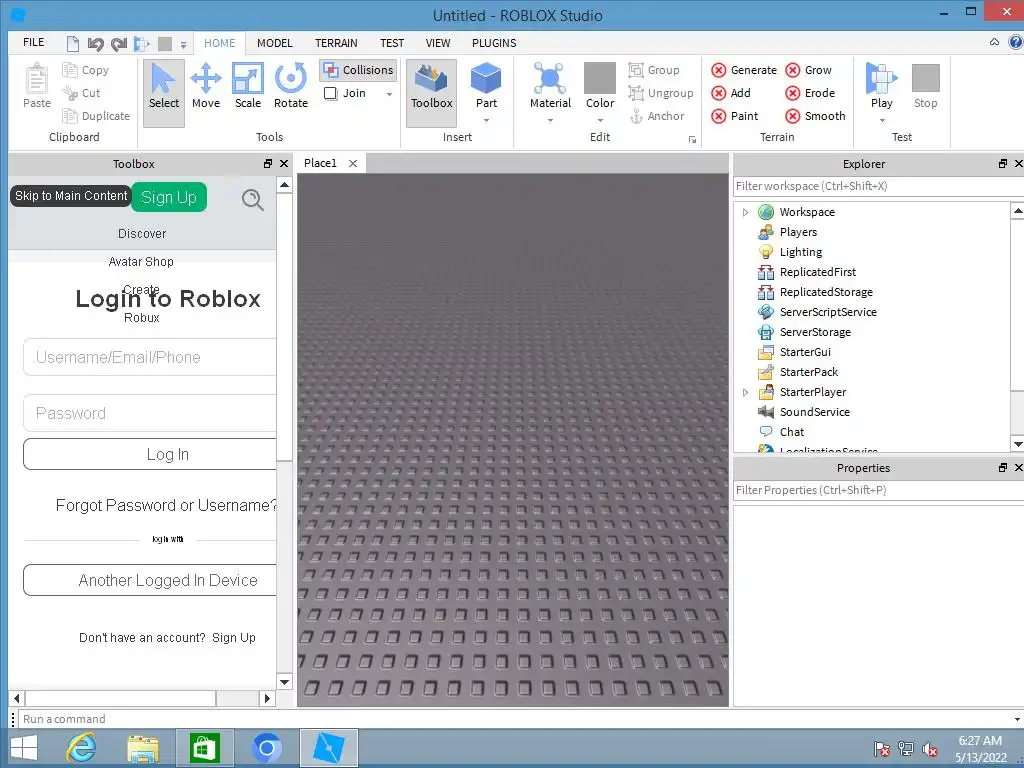Click Generate terrain tool

[744, 70]
